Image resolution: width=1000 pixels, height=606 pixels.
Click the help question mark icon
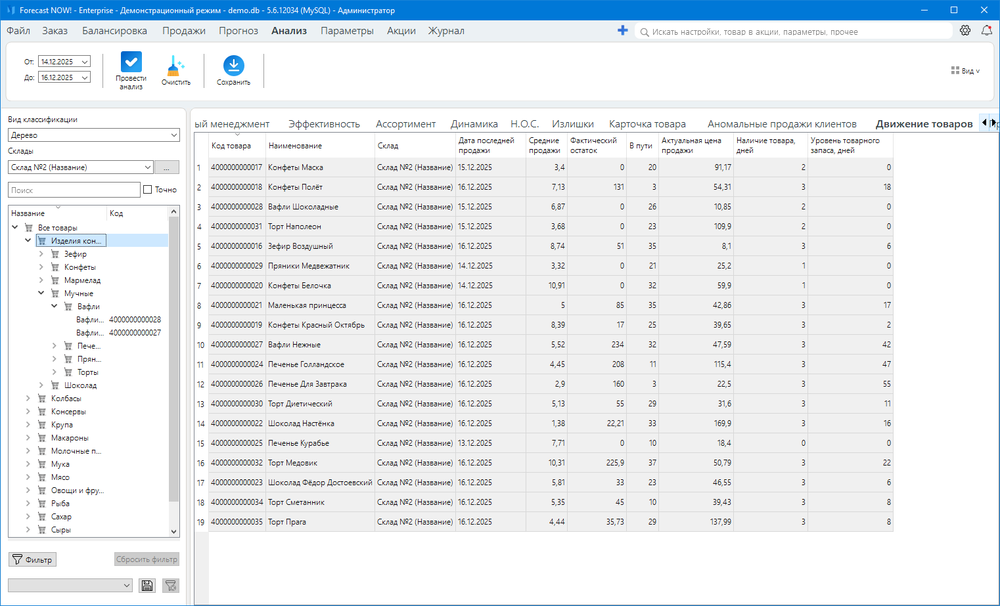pyautogui.click(x=985, y=31)
